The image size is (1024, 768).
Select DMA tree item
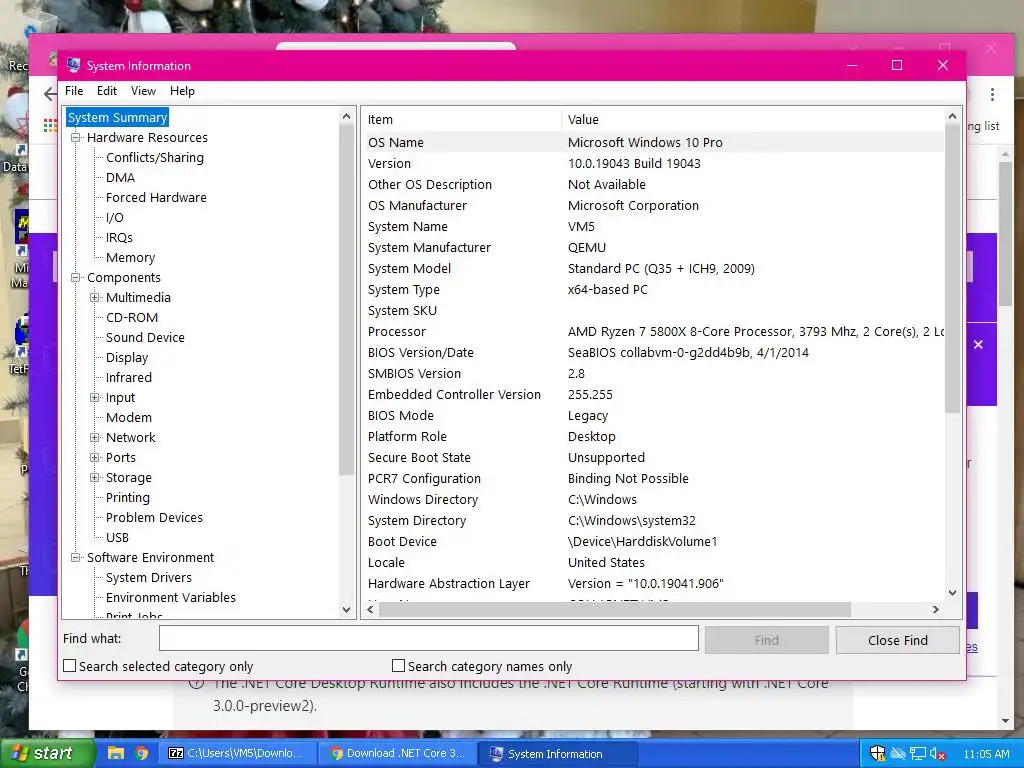pos(120,178)
